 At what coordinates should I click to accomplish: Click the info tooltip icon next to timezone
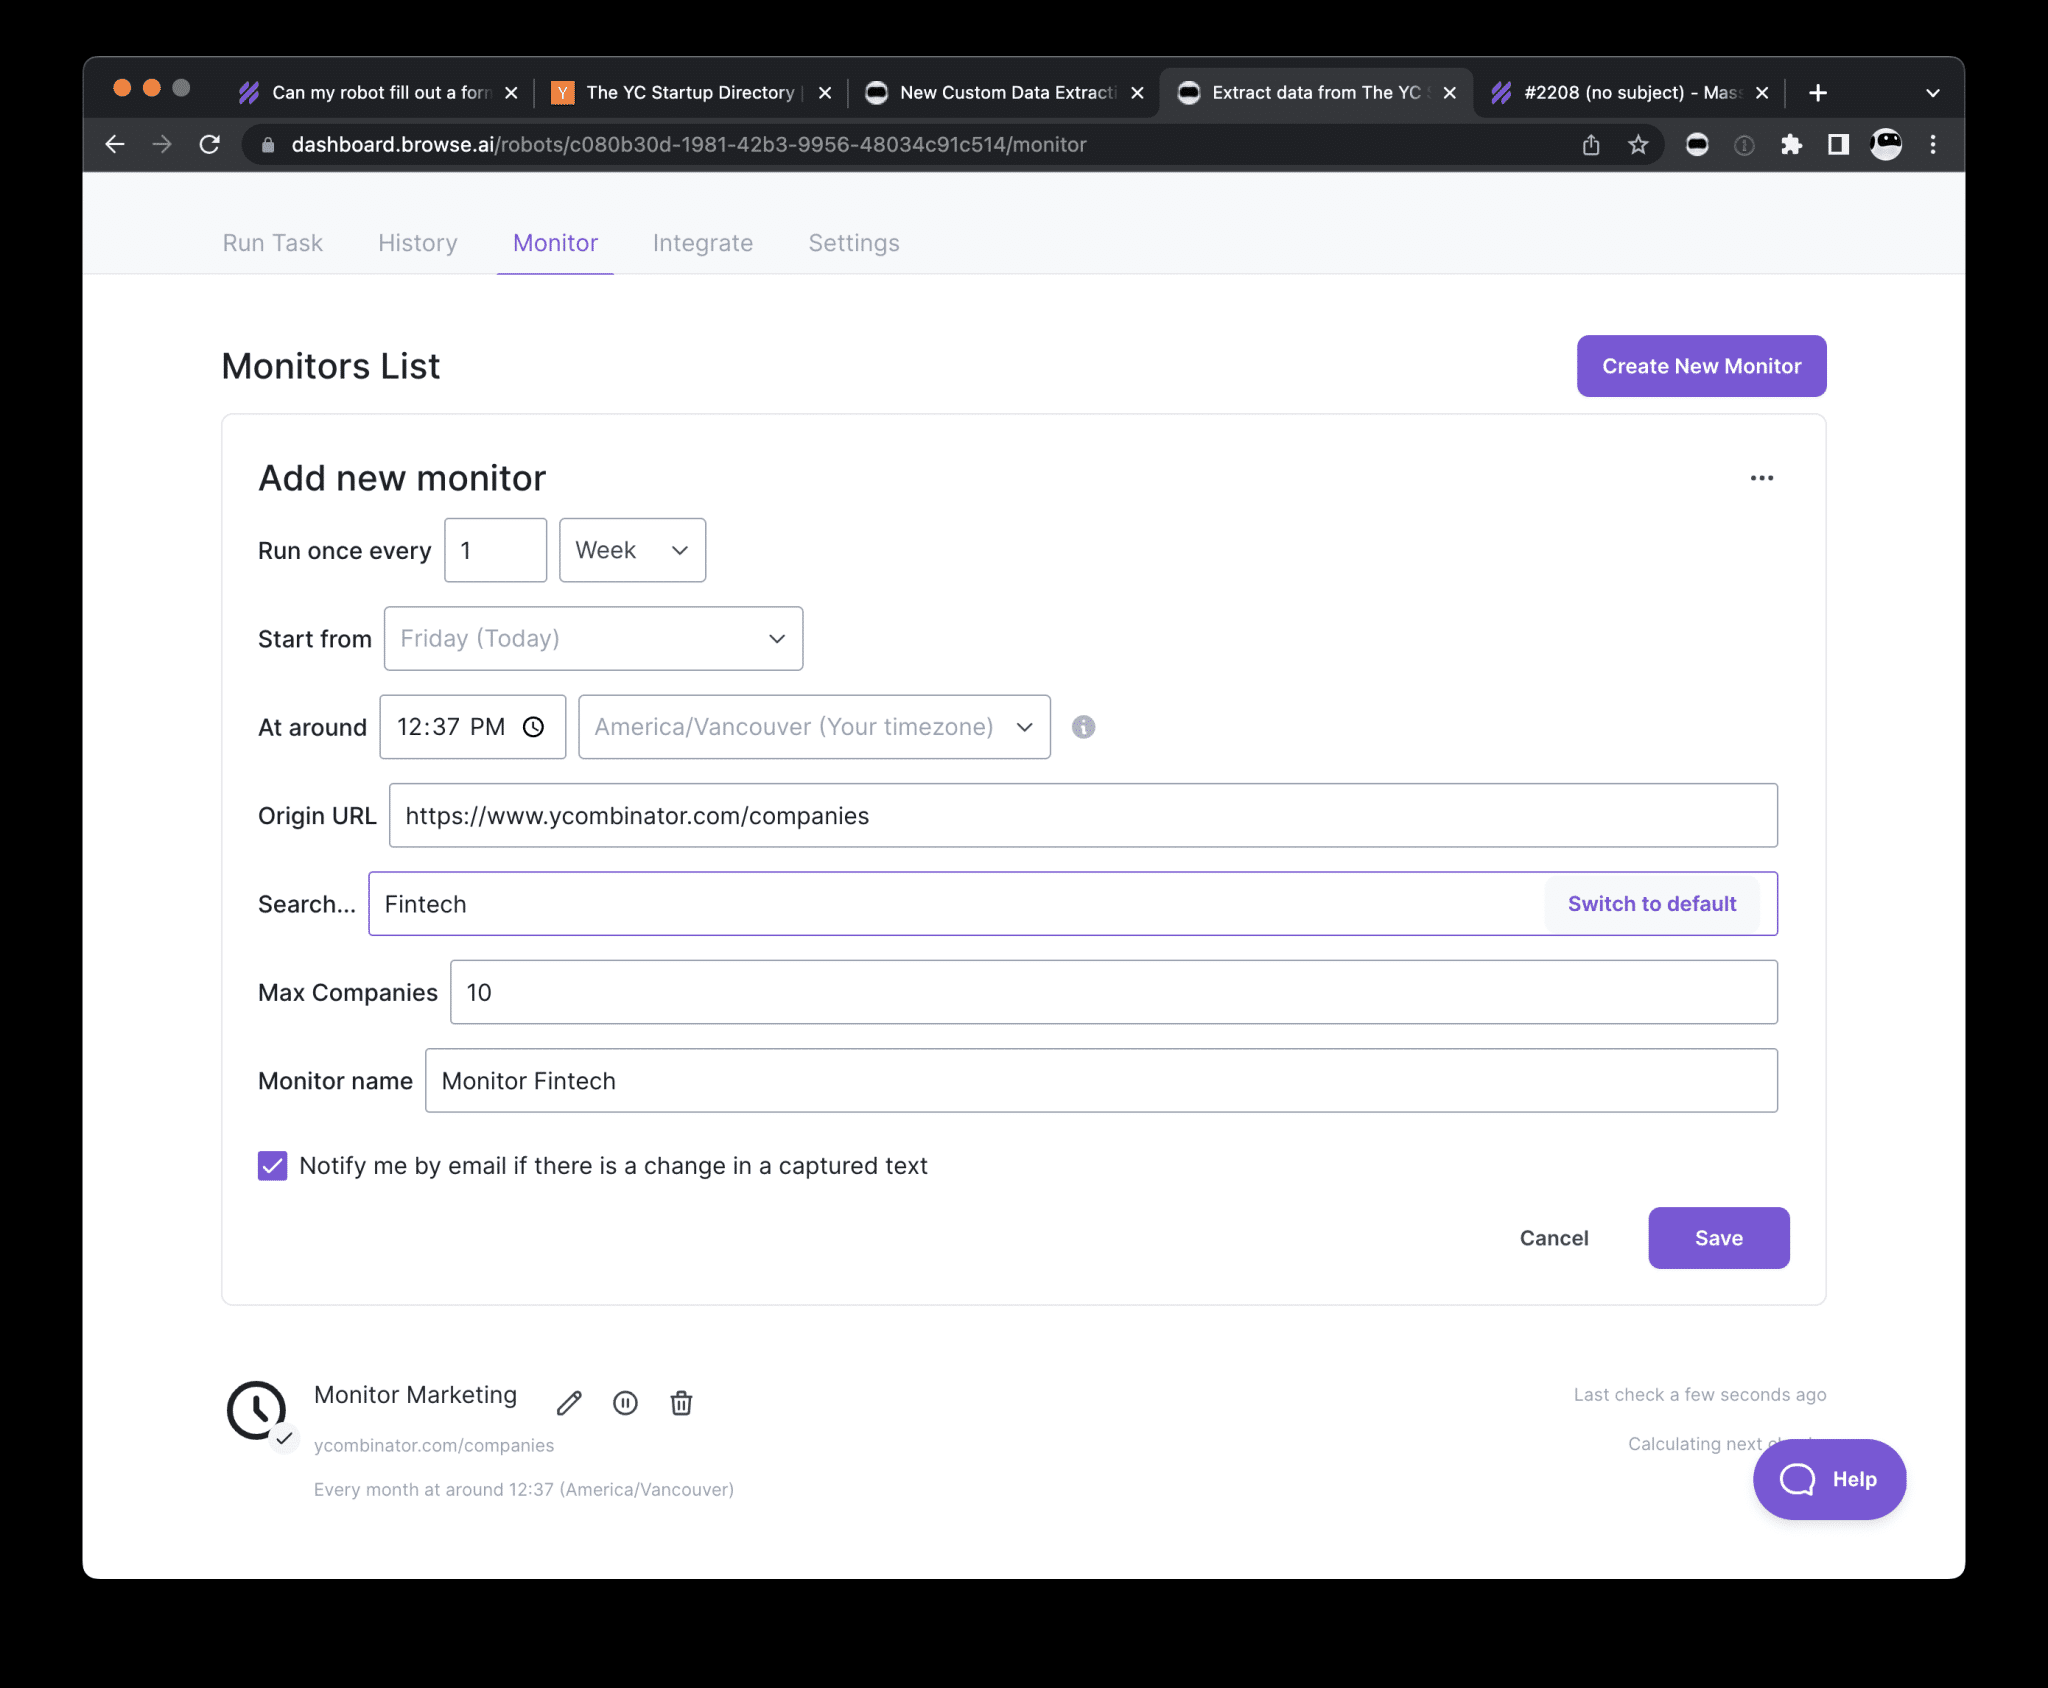pos(1084,727)
